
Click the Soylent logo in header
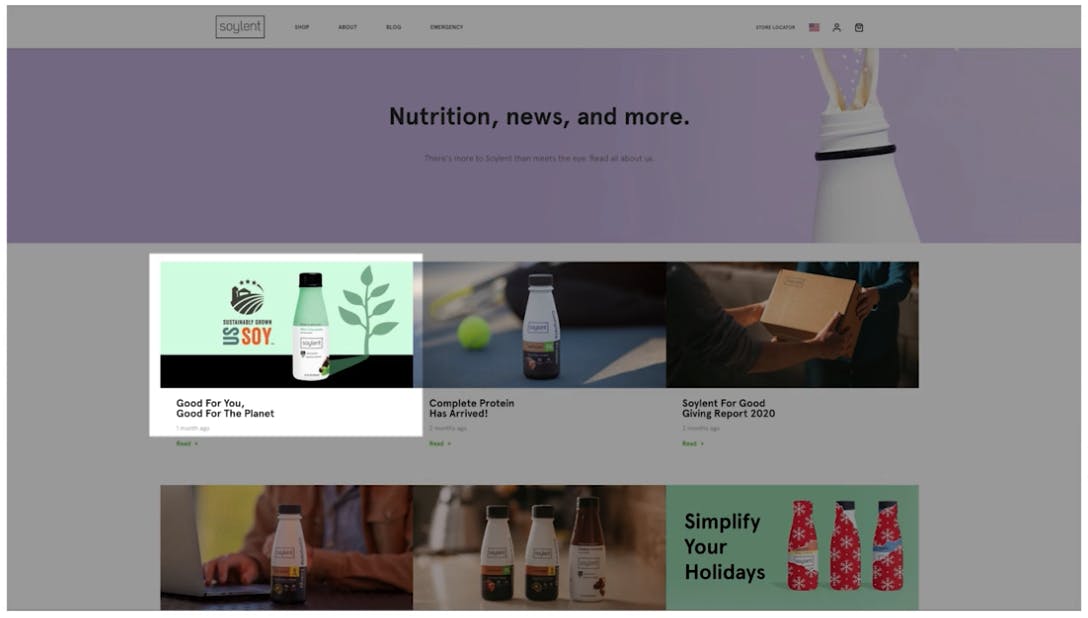coord(240,27)
